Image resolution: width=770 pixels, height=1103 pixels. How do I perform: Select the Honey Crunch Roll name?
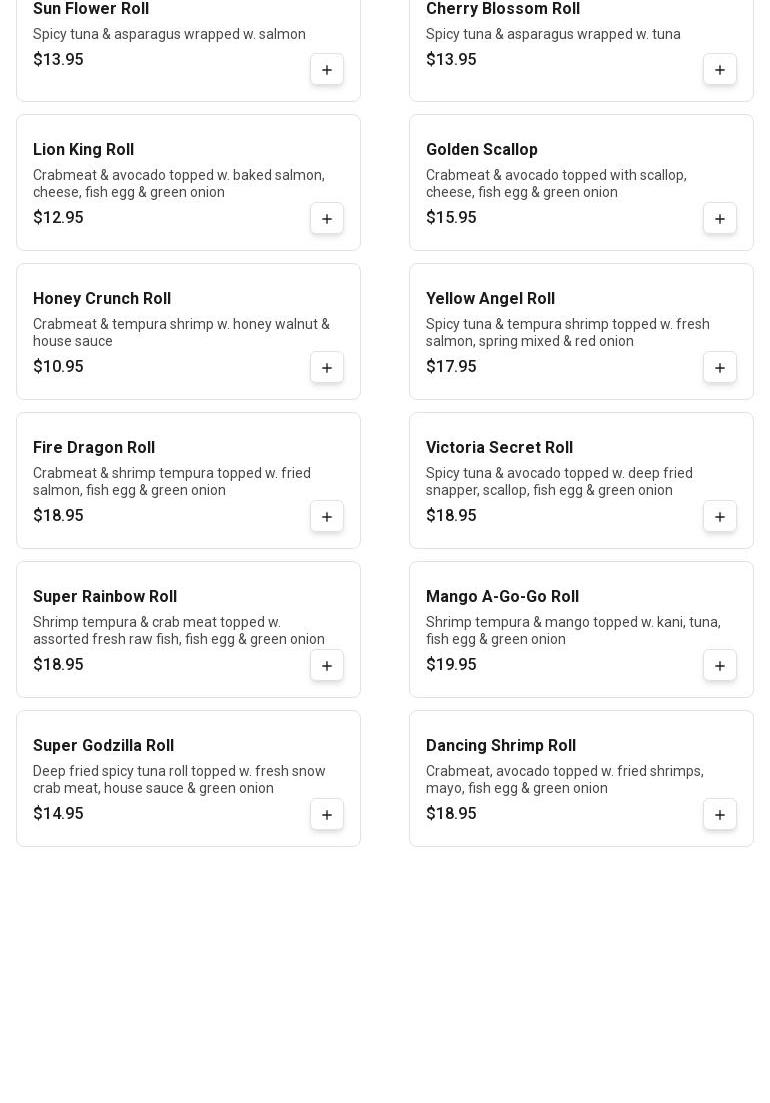pyautogui.click(x=102, y=299)
